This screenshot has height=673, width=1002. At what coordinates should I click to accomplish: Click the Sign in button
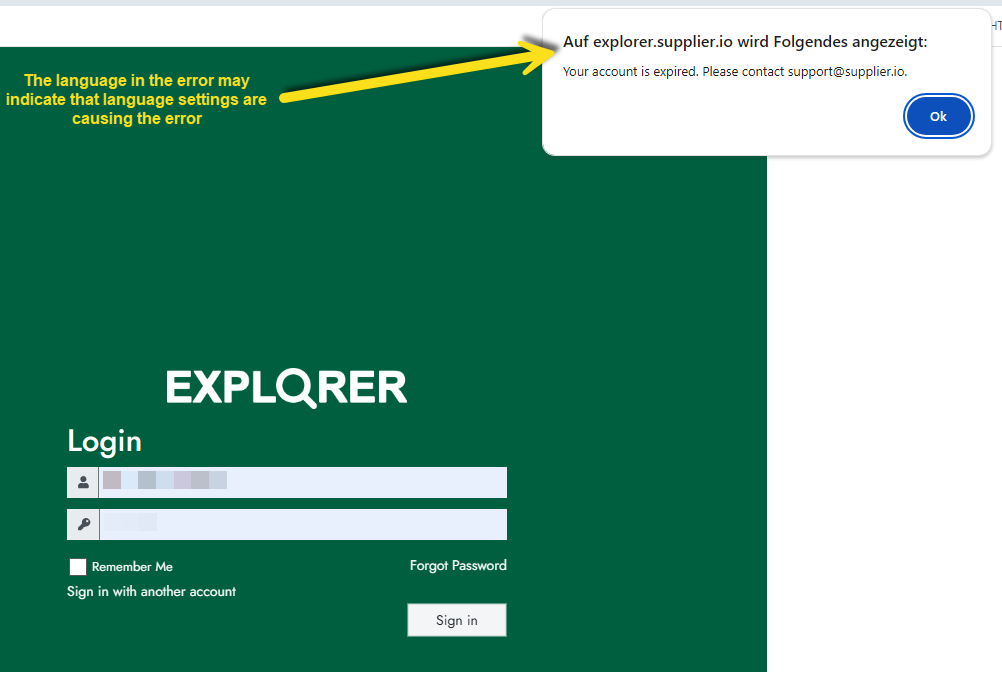pyautogui.click(x=457, y=620)
